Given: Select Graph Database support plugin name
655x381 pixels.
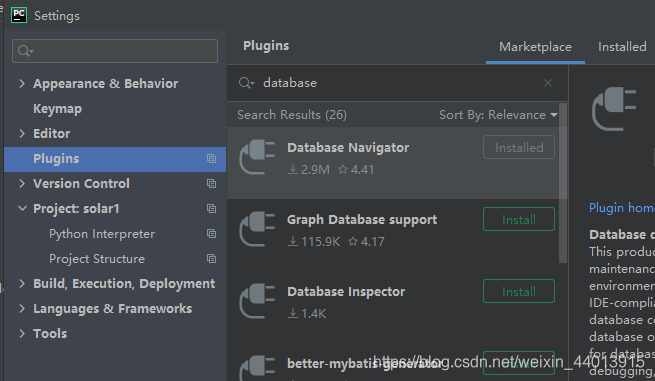Looking at the screenshot, I should 362,219.
